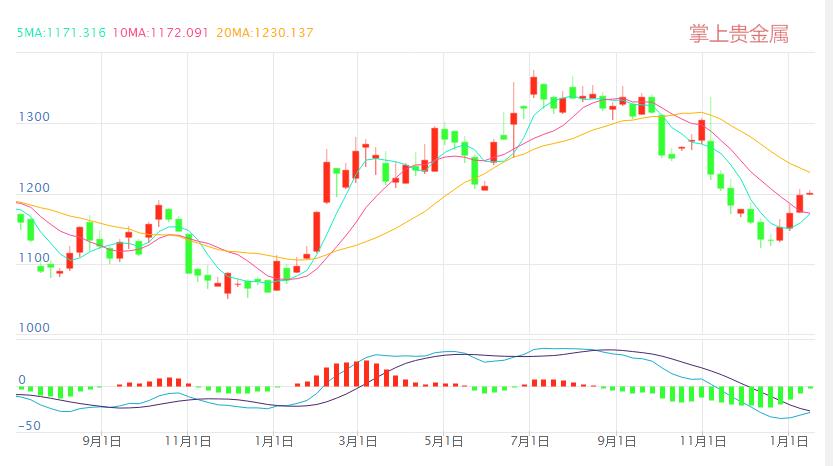Click the 3月1日 date axis label
Screen dimensions: 833x466
pos(358,440)
